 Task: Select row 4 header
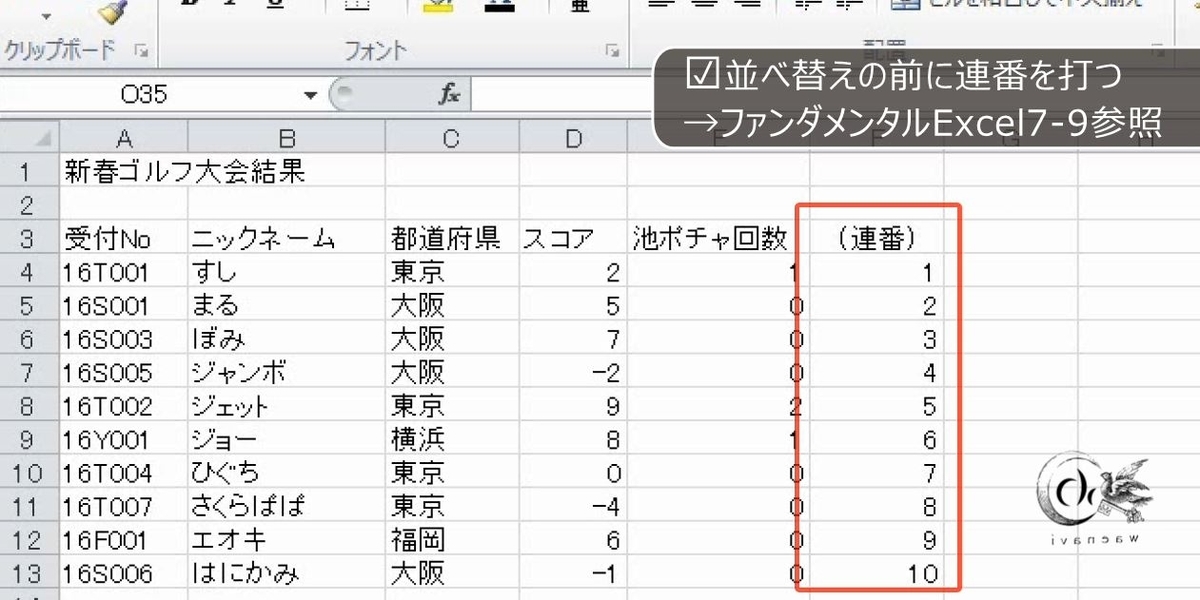[29, 272]
